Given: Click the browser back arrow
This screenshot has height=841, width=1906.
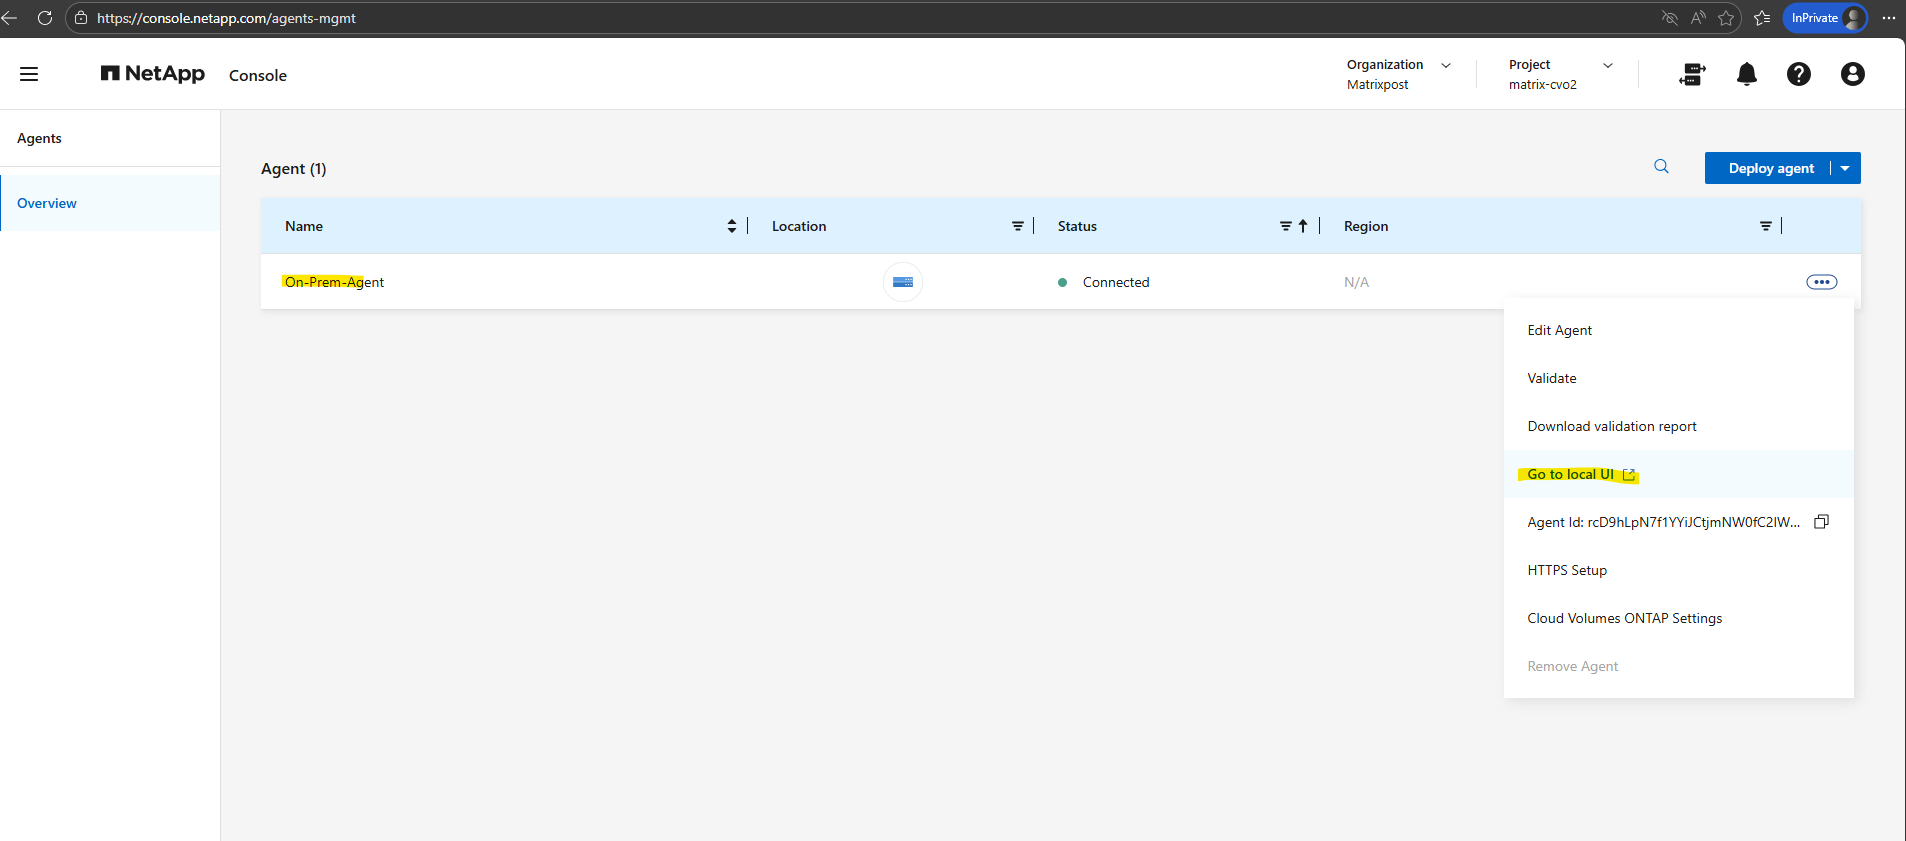Looking at the screenshot, I should 10,18.
